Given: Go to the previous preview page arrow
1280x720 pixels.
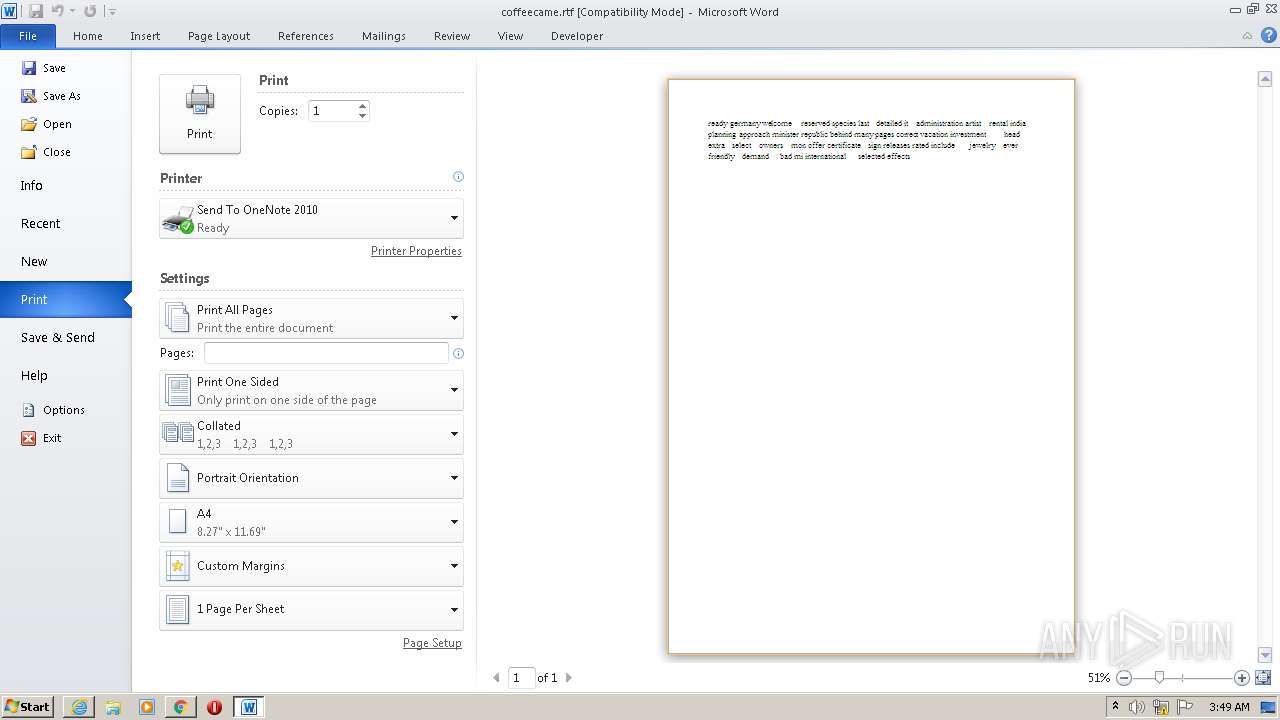Looking at the screenshot, I should [x=496, y=678].
